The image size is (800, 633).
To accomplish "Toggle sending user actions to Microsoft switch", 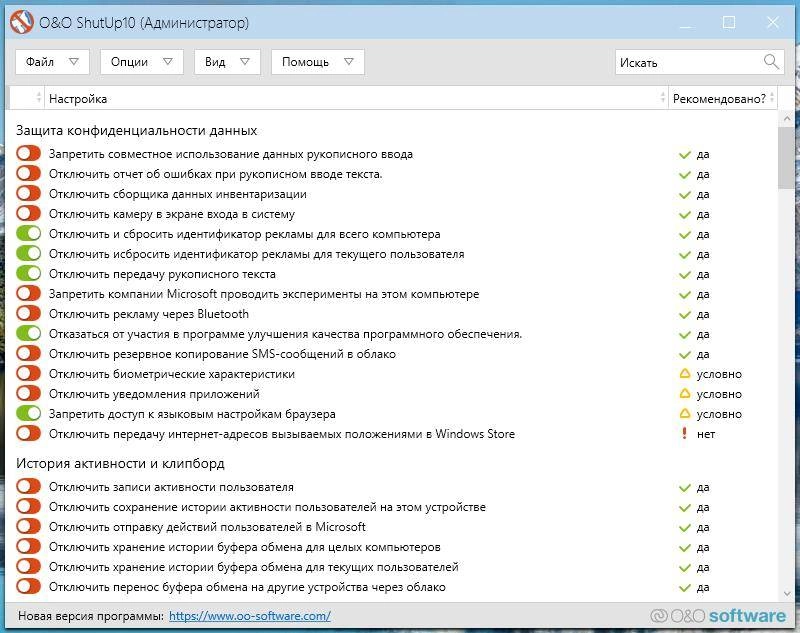I will coord(28,526).
